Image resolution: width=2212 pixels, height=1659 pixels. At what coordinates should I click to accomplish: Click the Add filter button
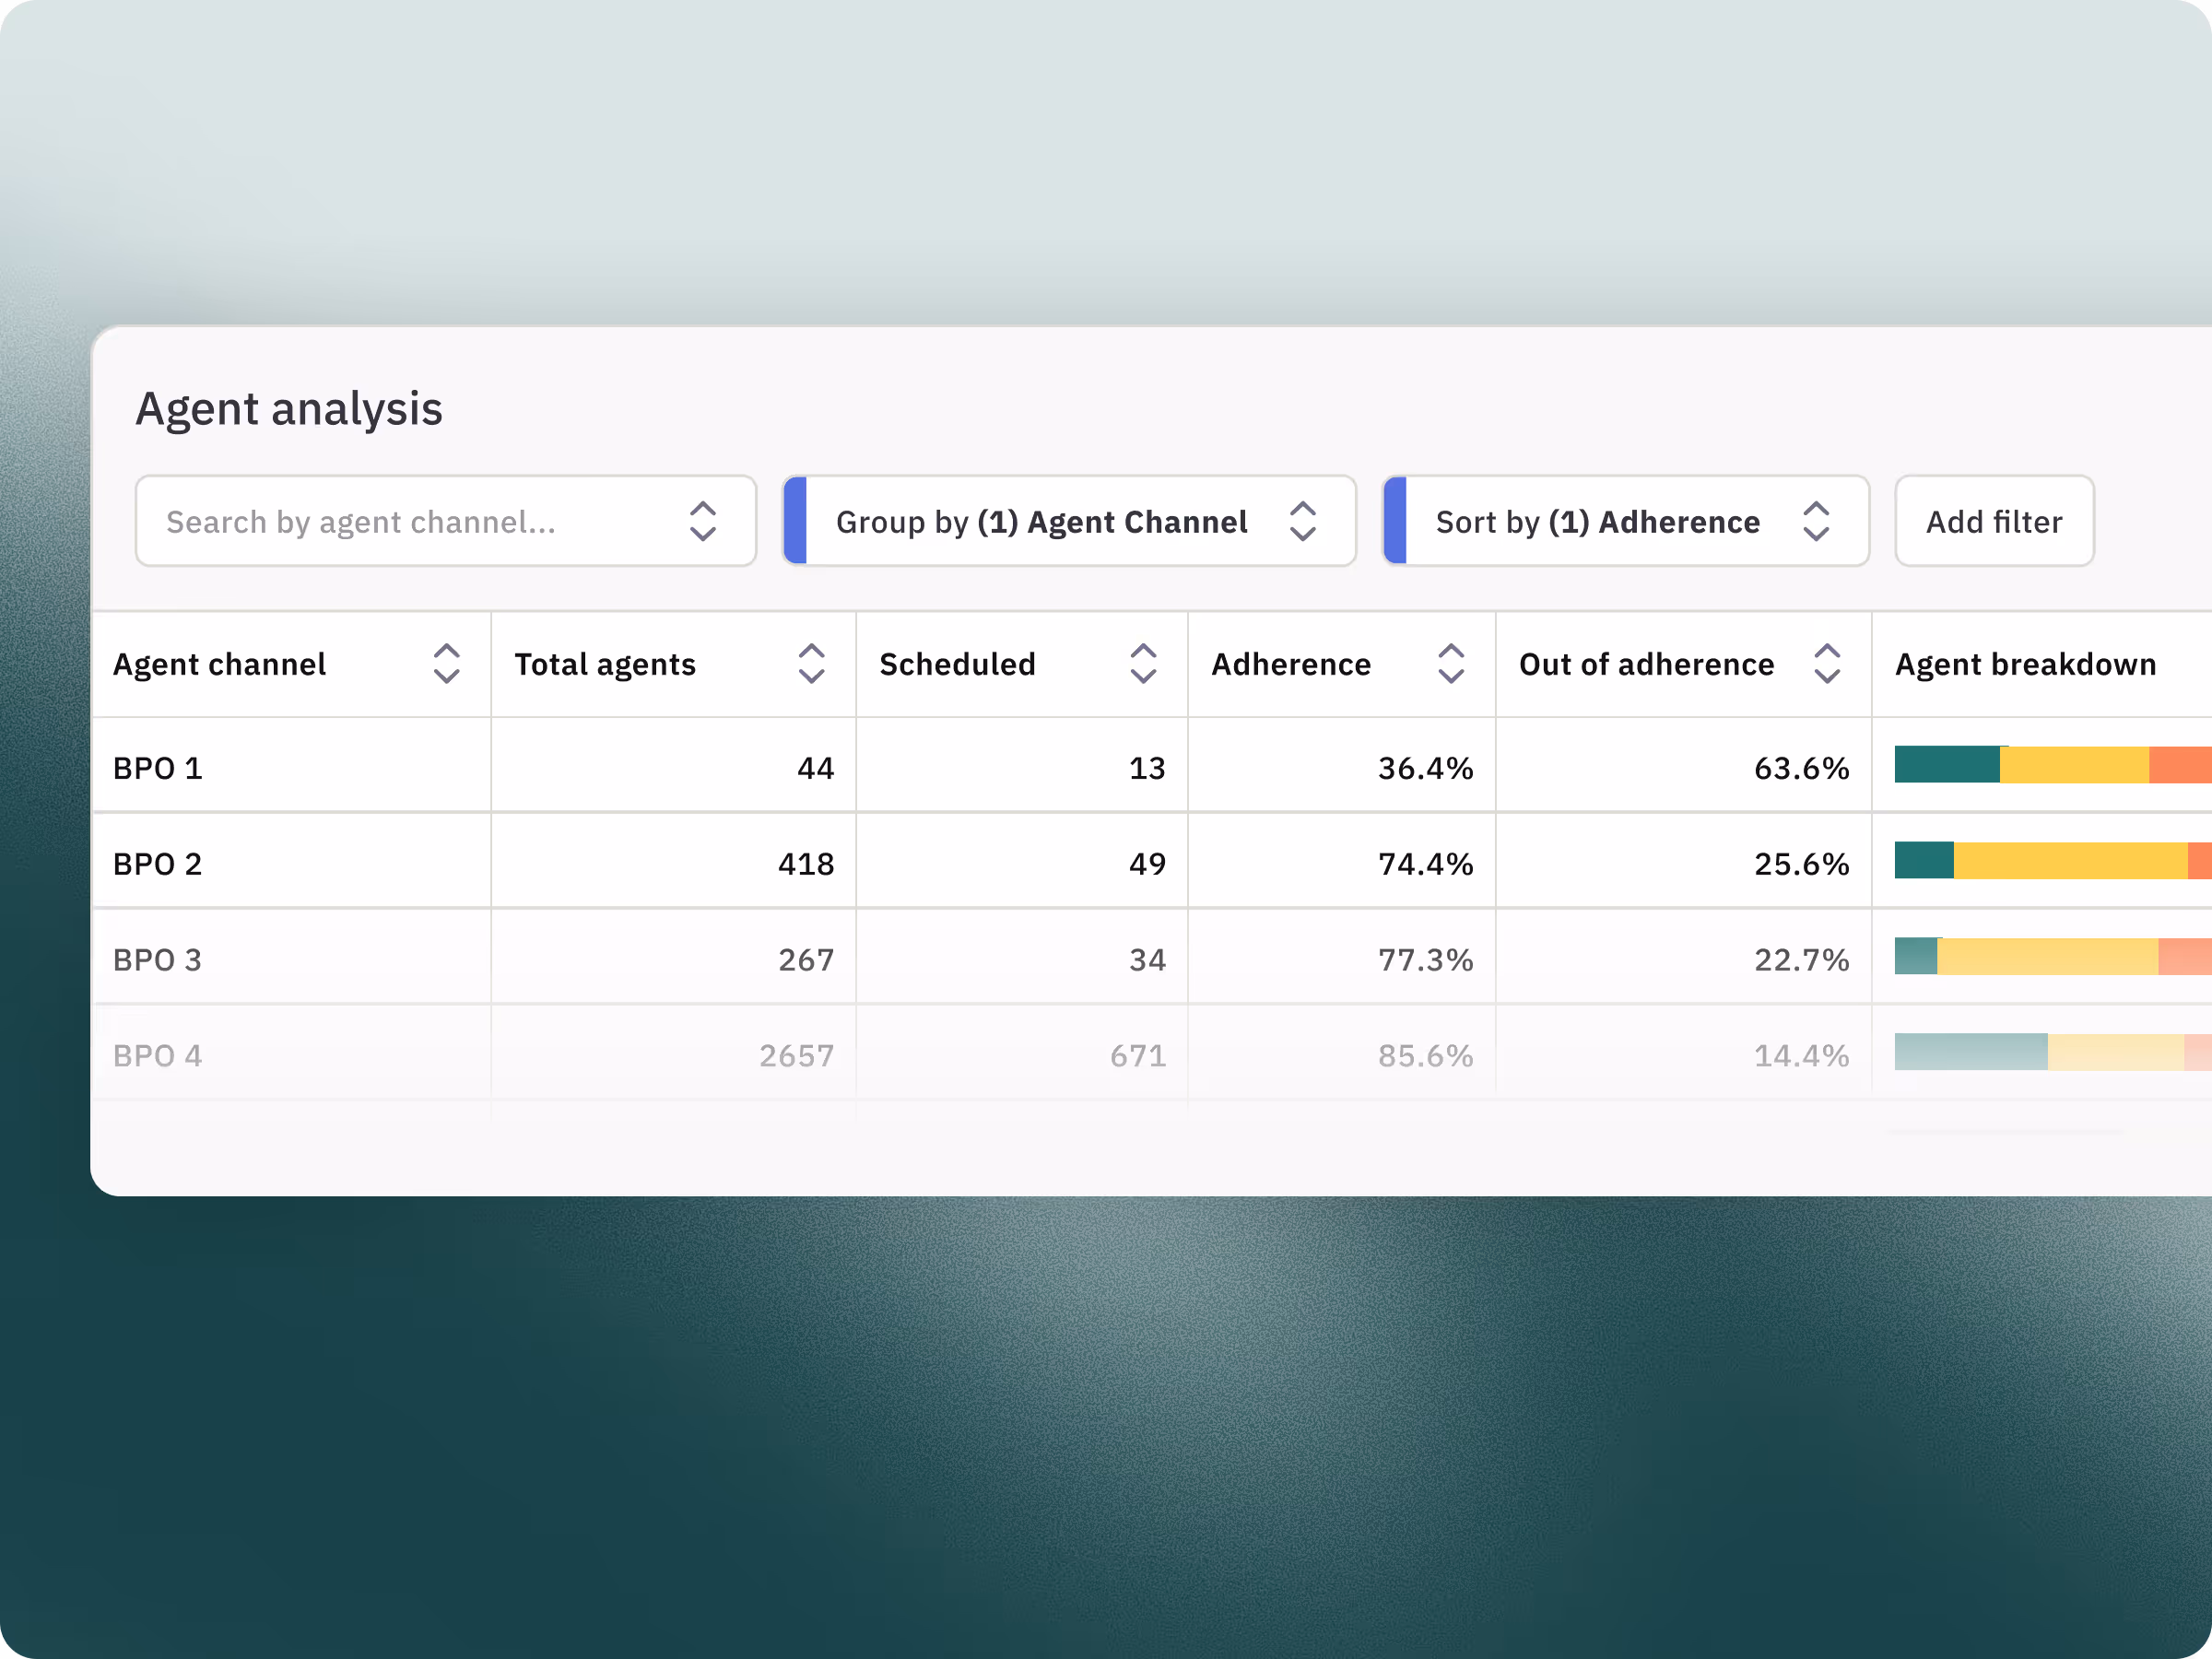pyautogui.click(x=1993, y=522)
